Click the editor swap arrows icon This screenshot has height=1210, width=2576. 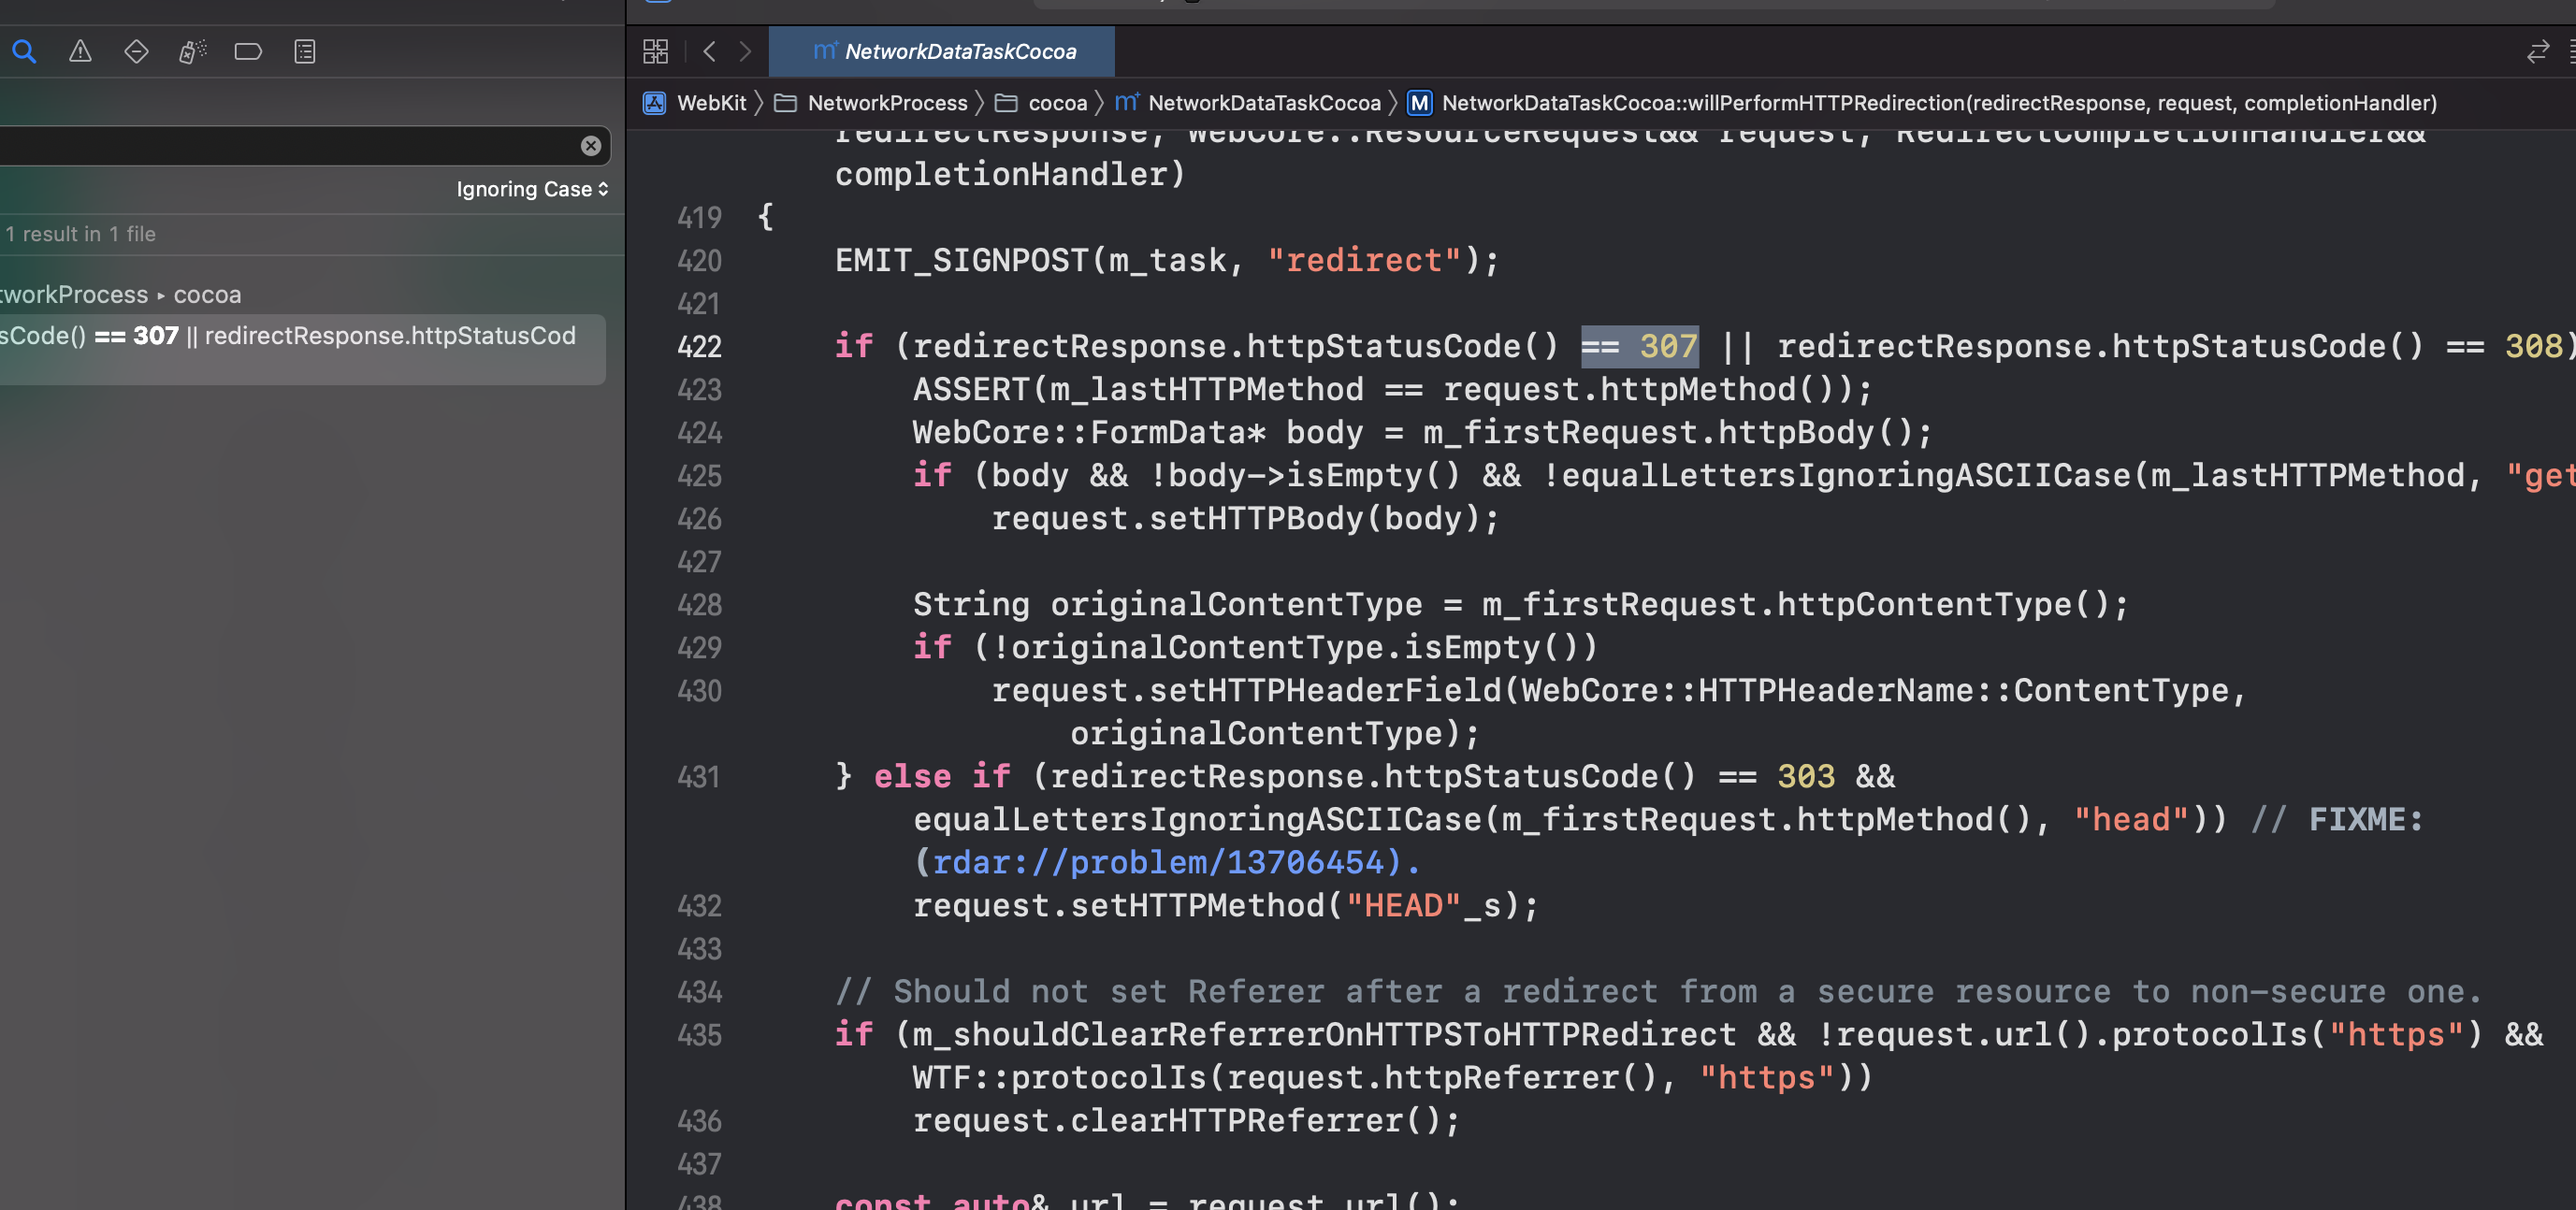click(x=2537, y=51)
